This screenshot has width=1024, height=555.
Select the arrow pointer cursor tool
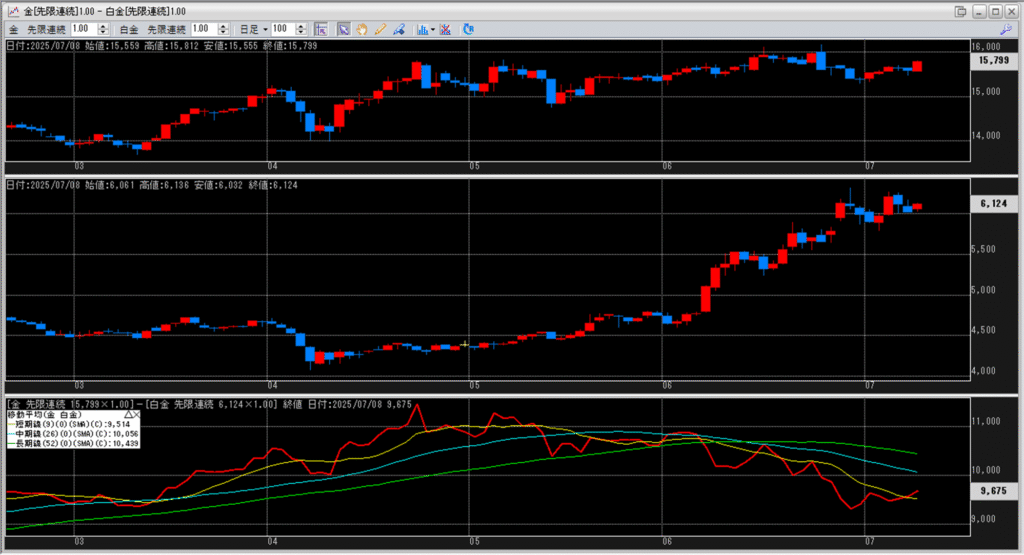tap(343, 30)
